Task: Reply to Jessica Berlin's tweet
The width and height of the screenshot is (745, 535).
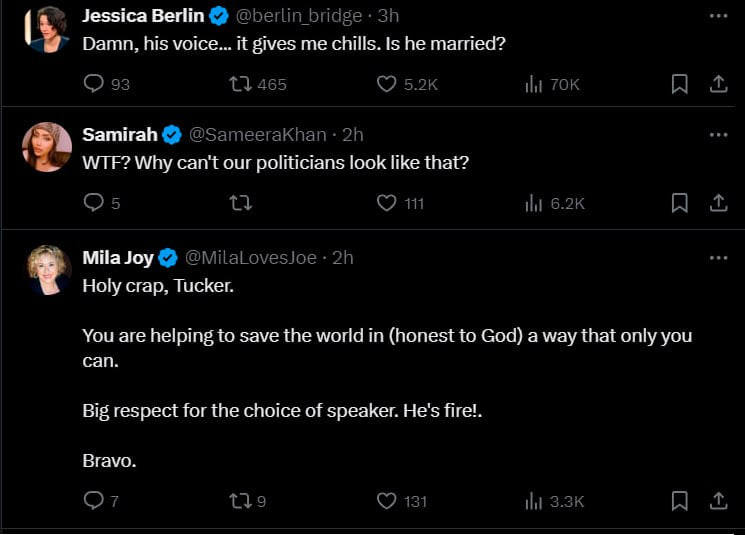Action: click(x=95, y=85)
